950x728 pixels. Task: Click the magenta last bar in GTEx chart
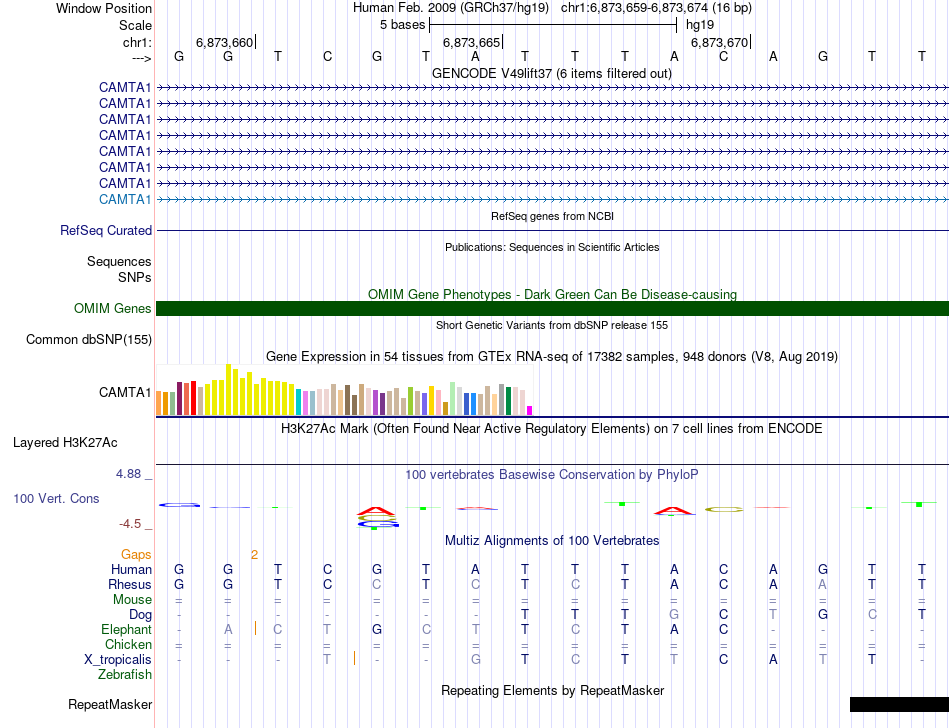tap(530, 411)
